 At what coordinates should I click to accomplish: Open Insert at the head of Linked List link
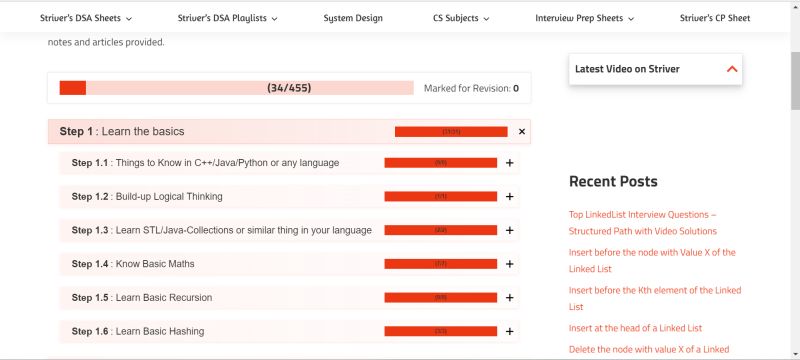(635, 328)
